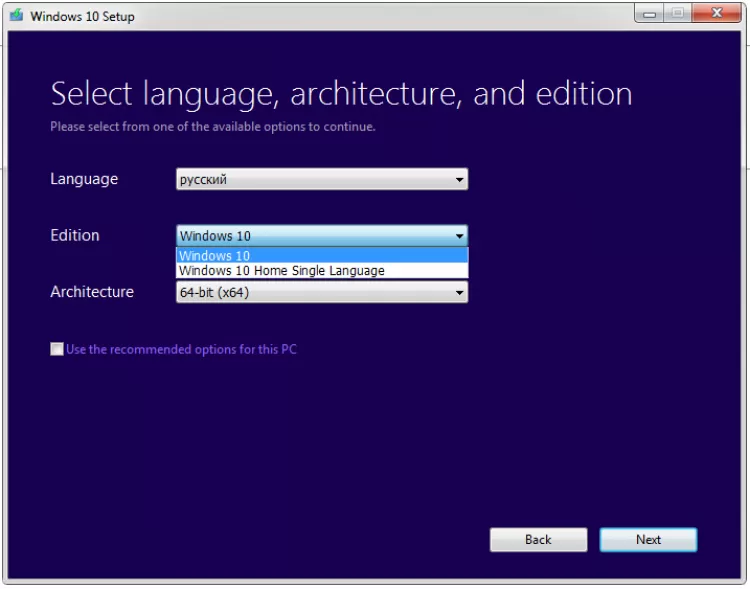Open the Architecture dropdown 64-bit (x64)

pos(322,292)
